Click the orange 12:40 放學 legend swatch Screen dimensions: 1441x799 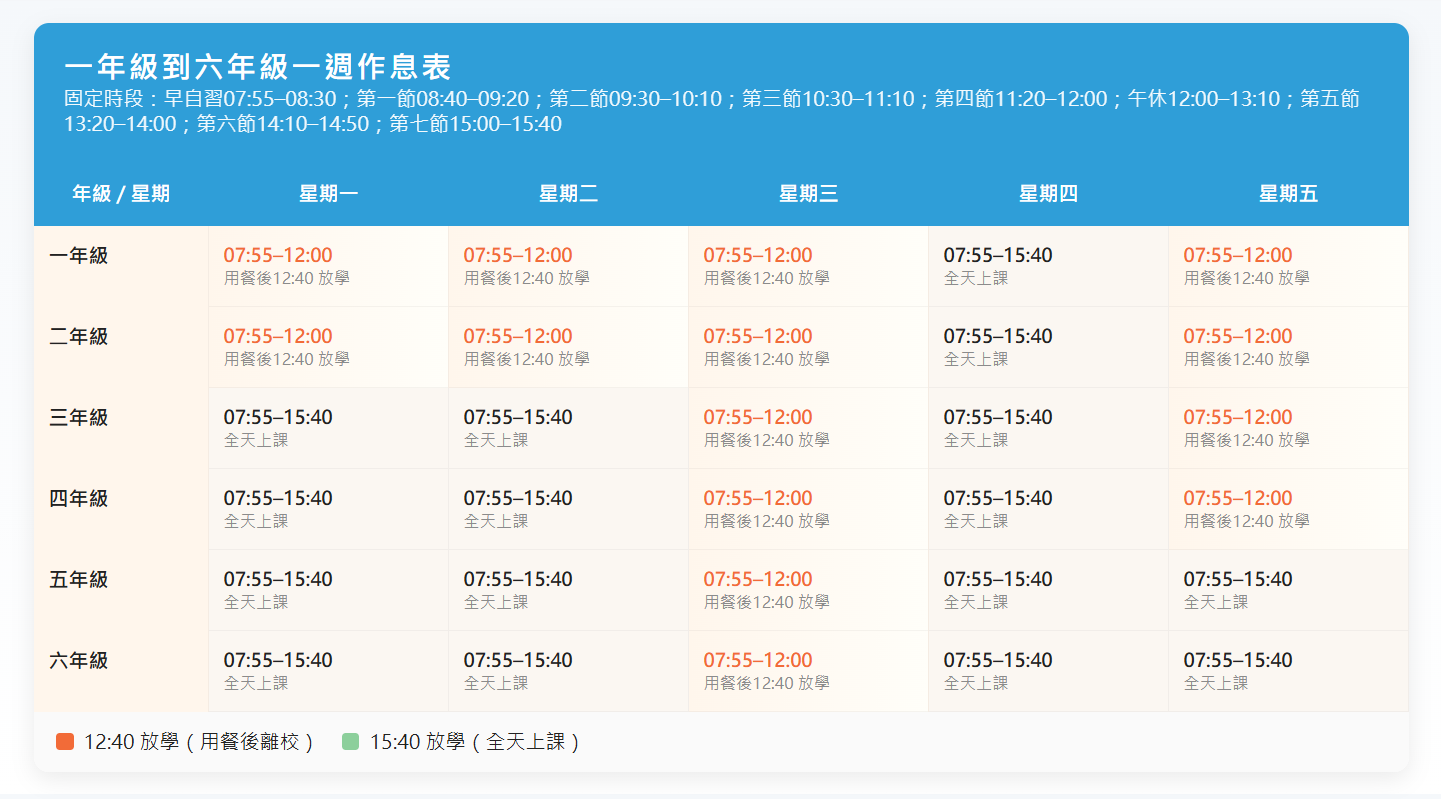[x=65, y=742]
